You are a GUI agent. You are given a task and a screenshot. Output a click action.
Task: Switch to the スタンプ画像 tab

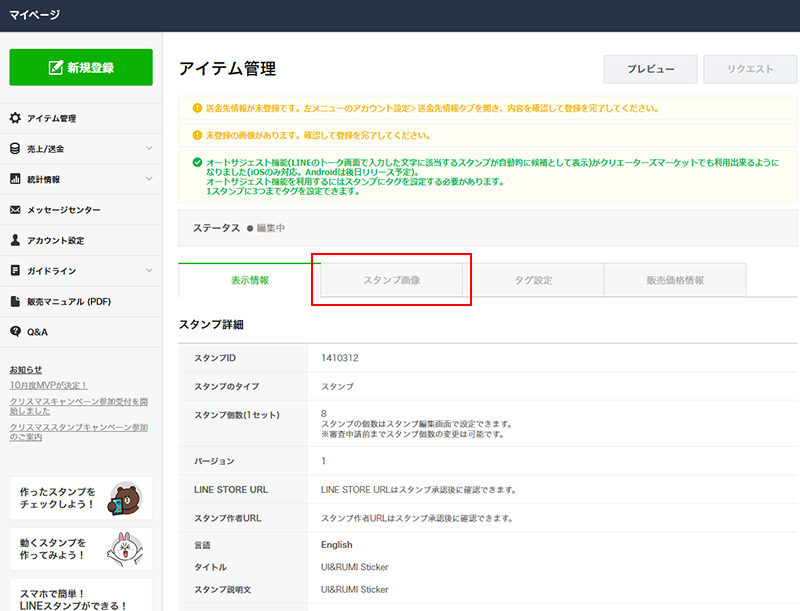pos(391,280)
